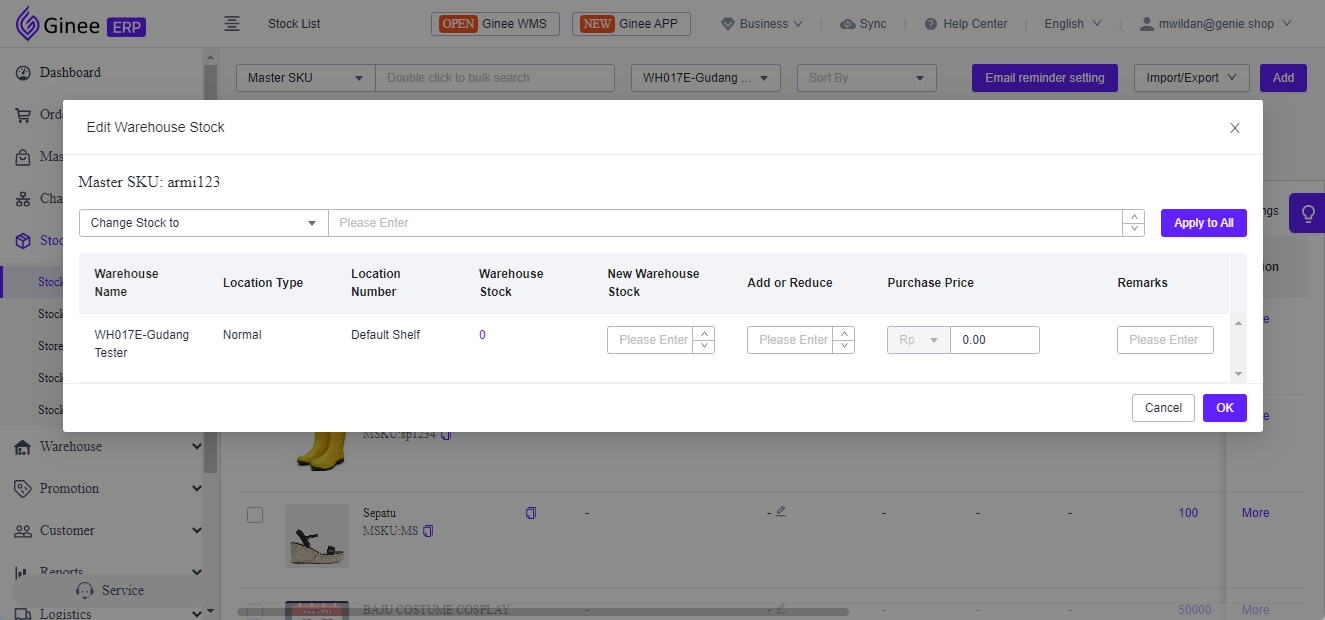
Task: Click the lightbulb tips icon
Action: pyautogui.click(x=1307, y=213)
